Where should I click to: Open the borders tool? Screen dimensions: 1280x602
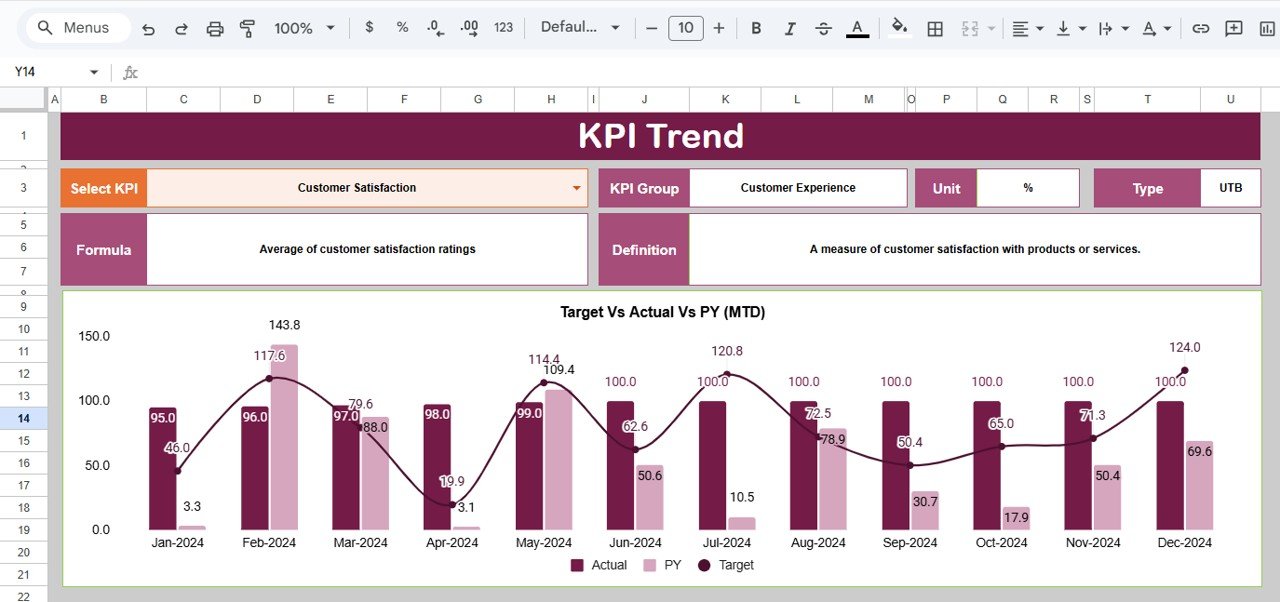coord(934,28)
